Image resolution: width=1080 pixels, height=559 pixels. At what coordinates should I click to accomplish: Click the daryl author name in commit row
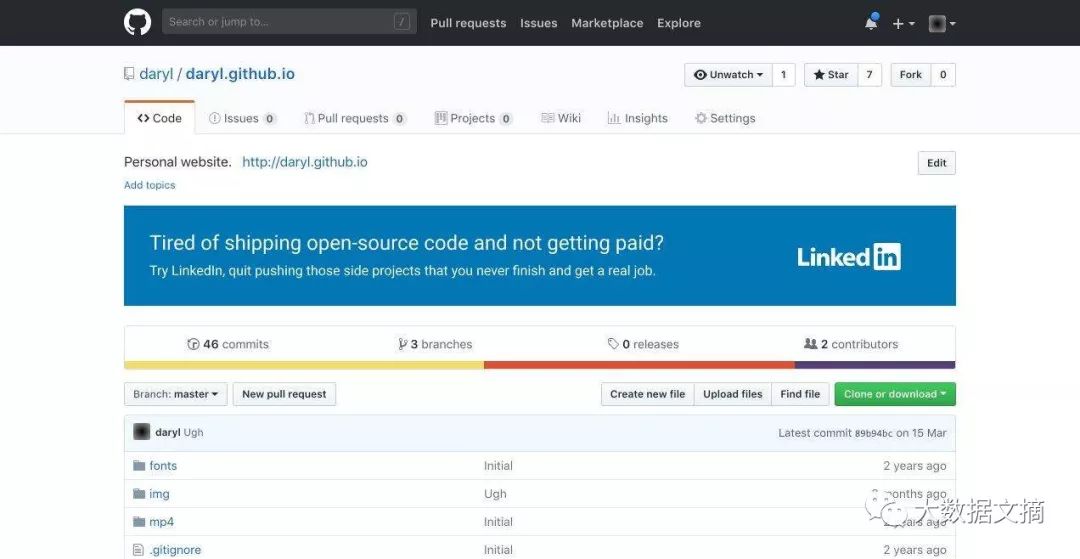pos(167,433)
